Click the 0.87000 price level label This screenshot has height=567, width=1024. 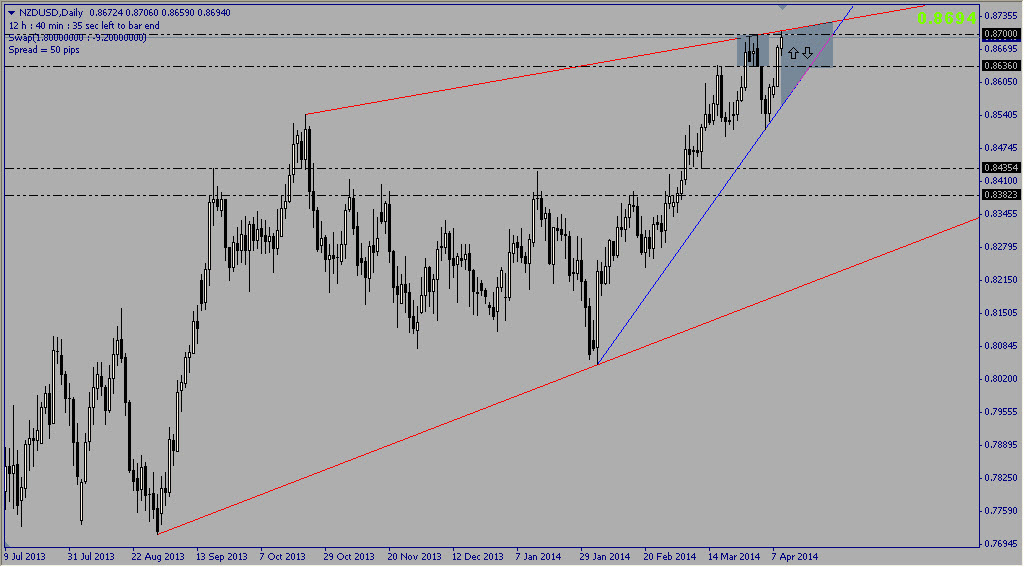(x=1000, y=34)
